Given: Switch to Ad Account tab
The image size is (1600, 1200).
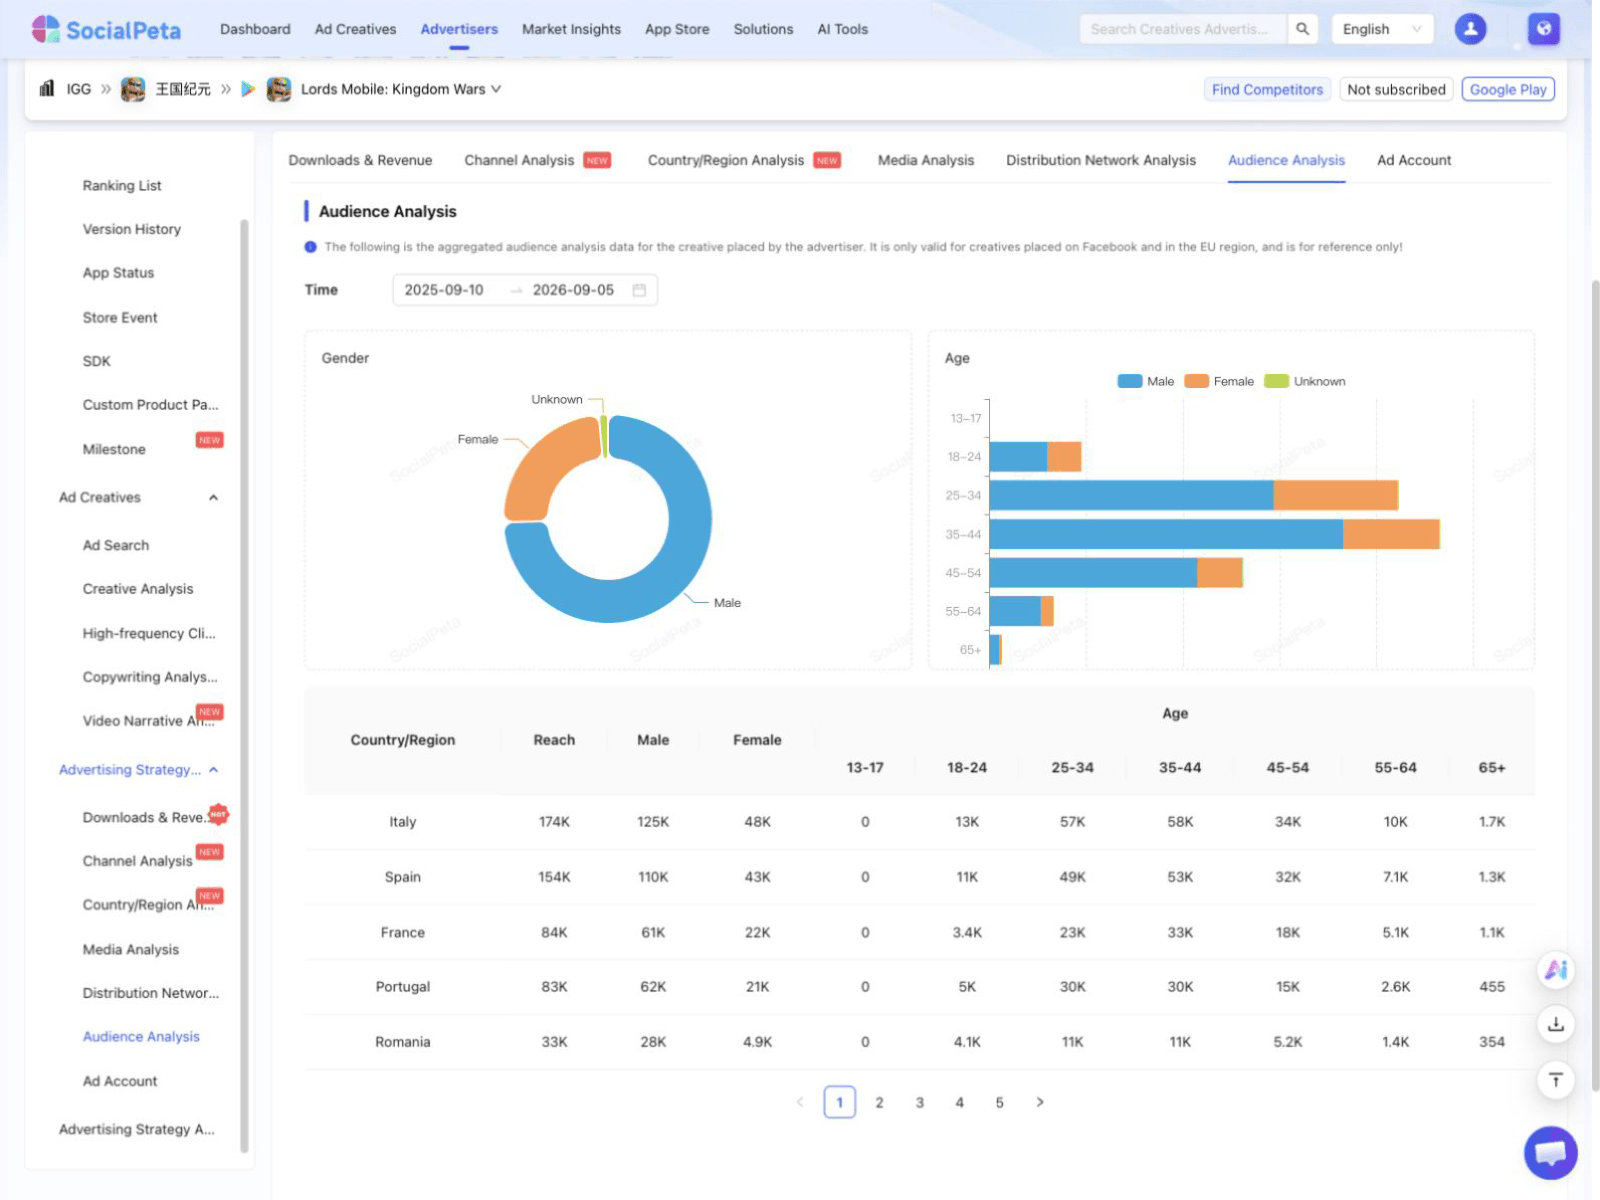Looking at the screenshot, I should 1414,160.
